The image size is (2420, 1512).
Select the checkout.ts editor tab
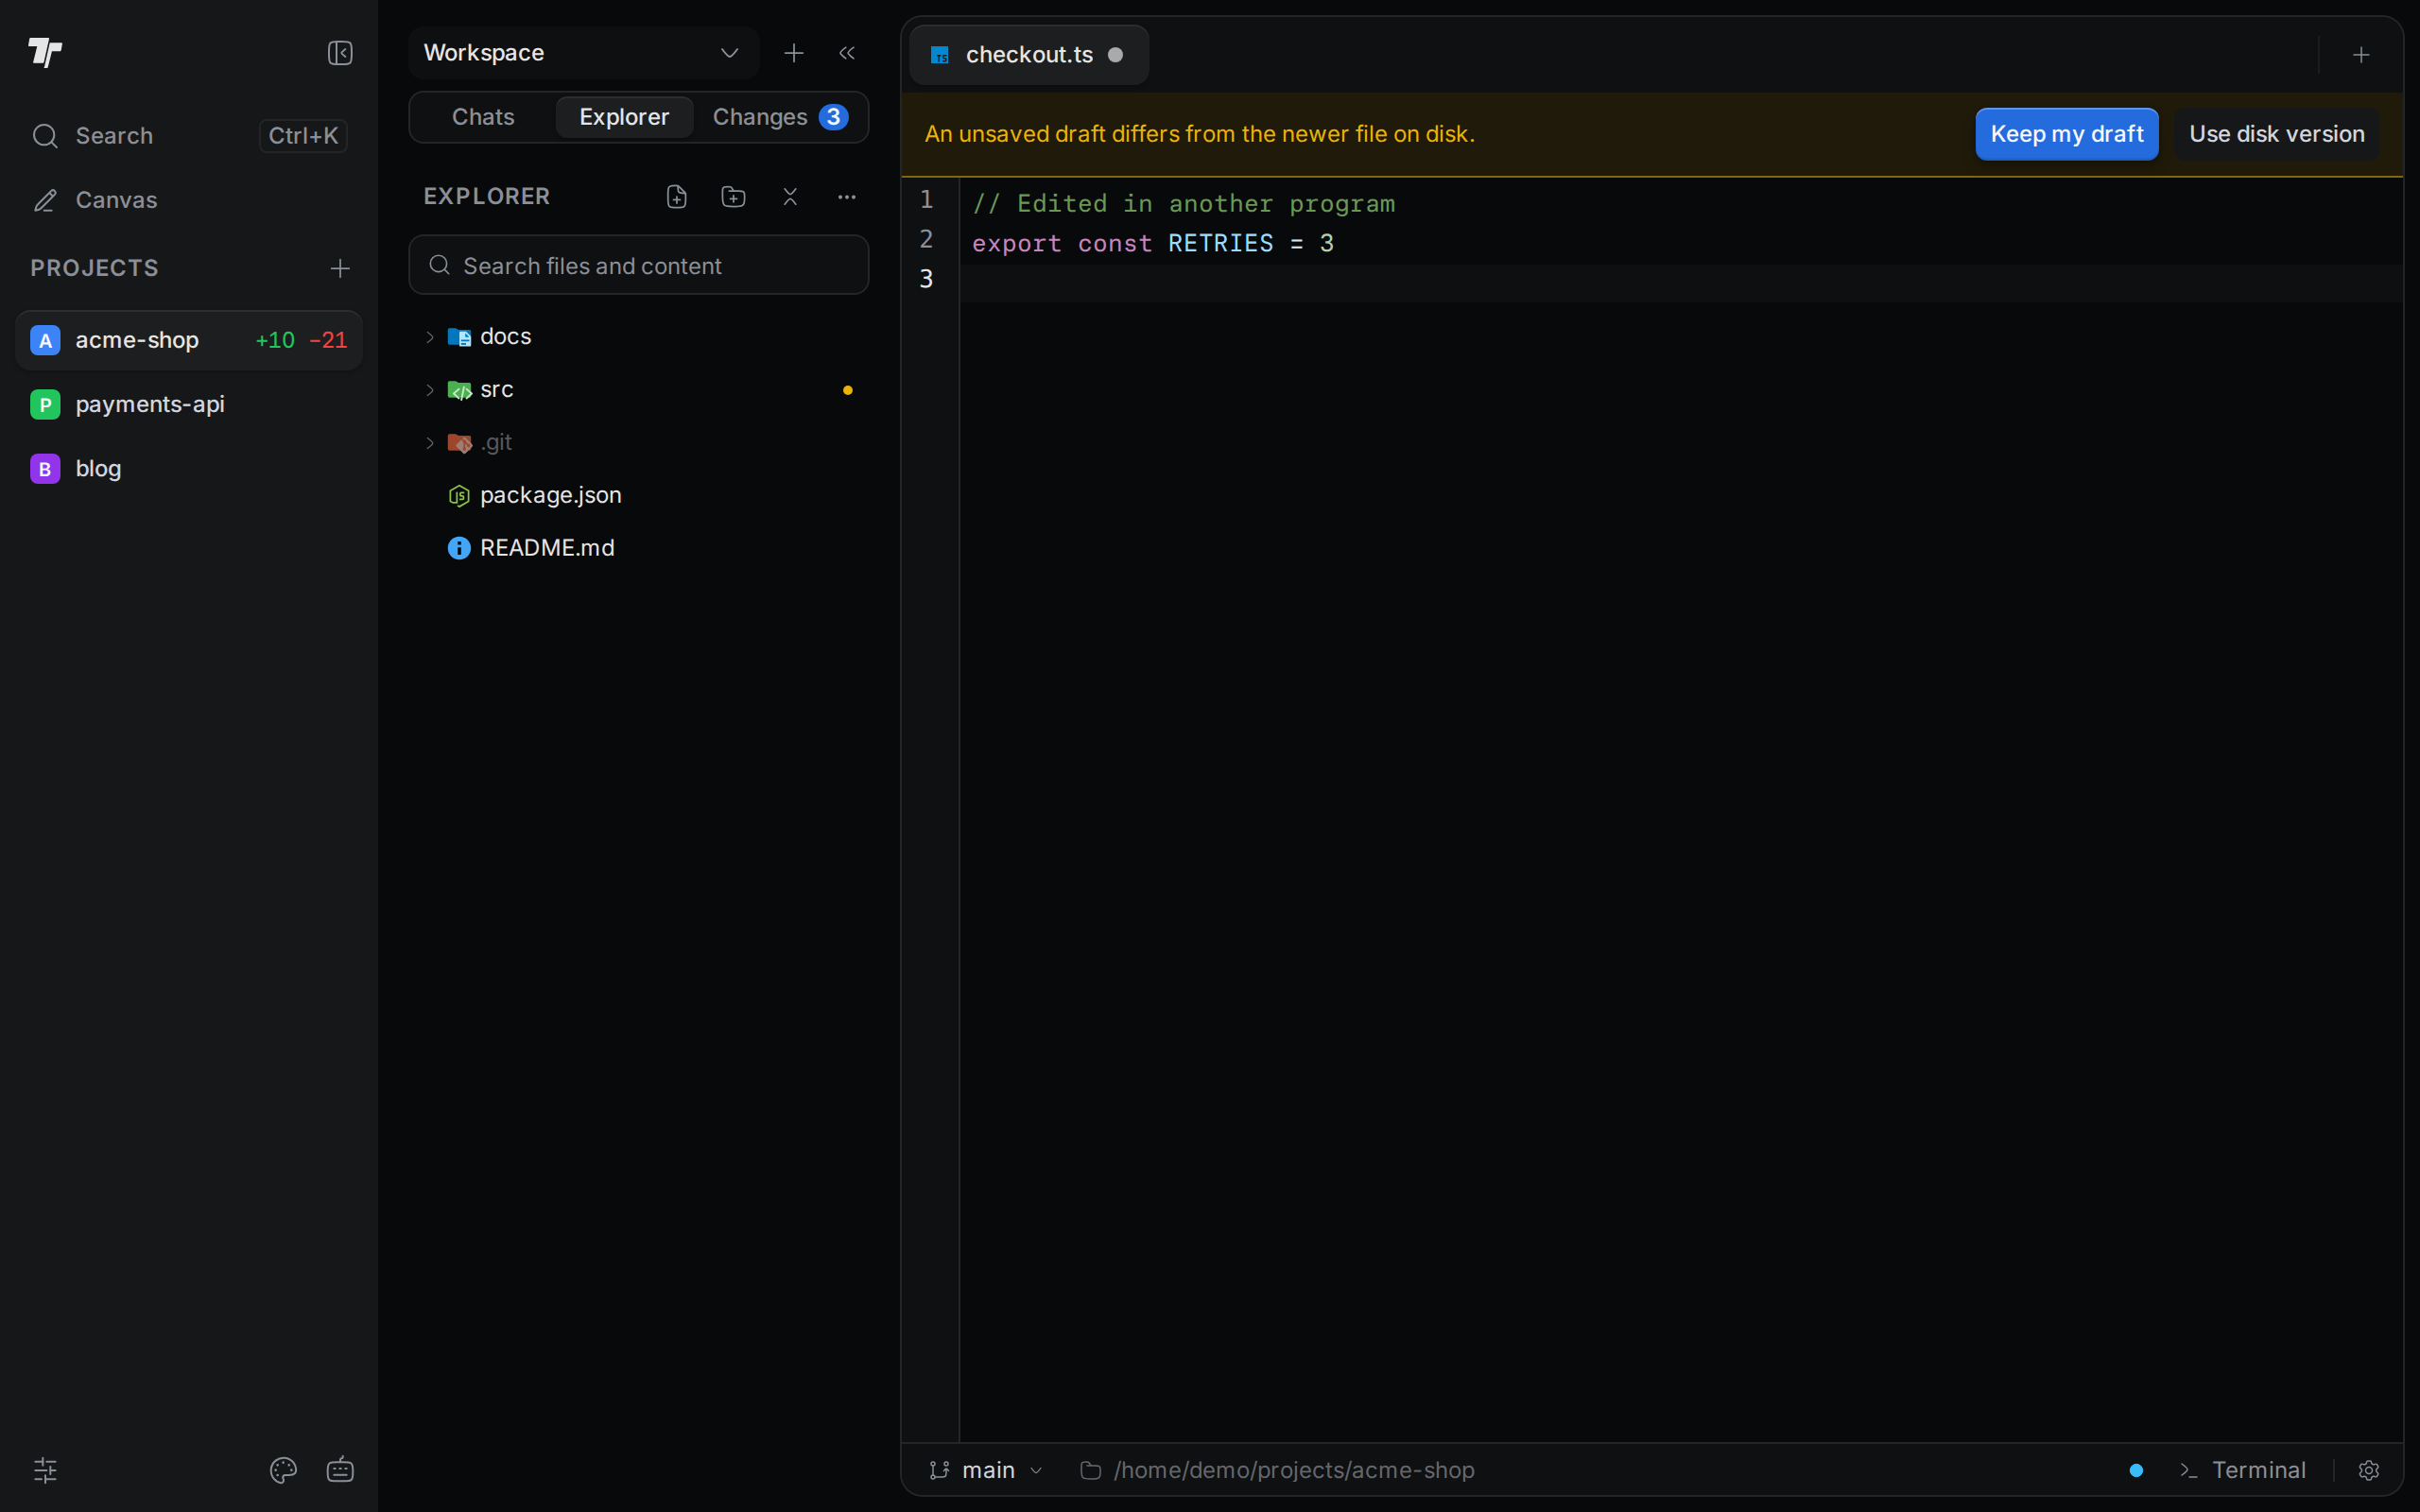pos(1029,55)
